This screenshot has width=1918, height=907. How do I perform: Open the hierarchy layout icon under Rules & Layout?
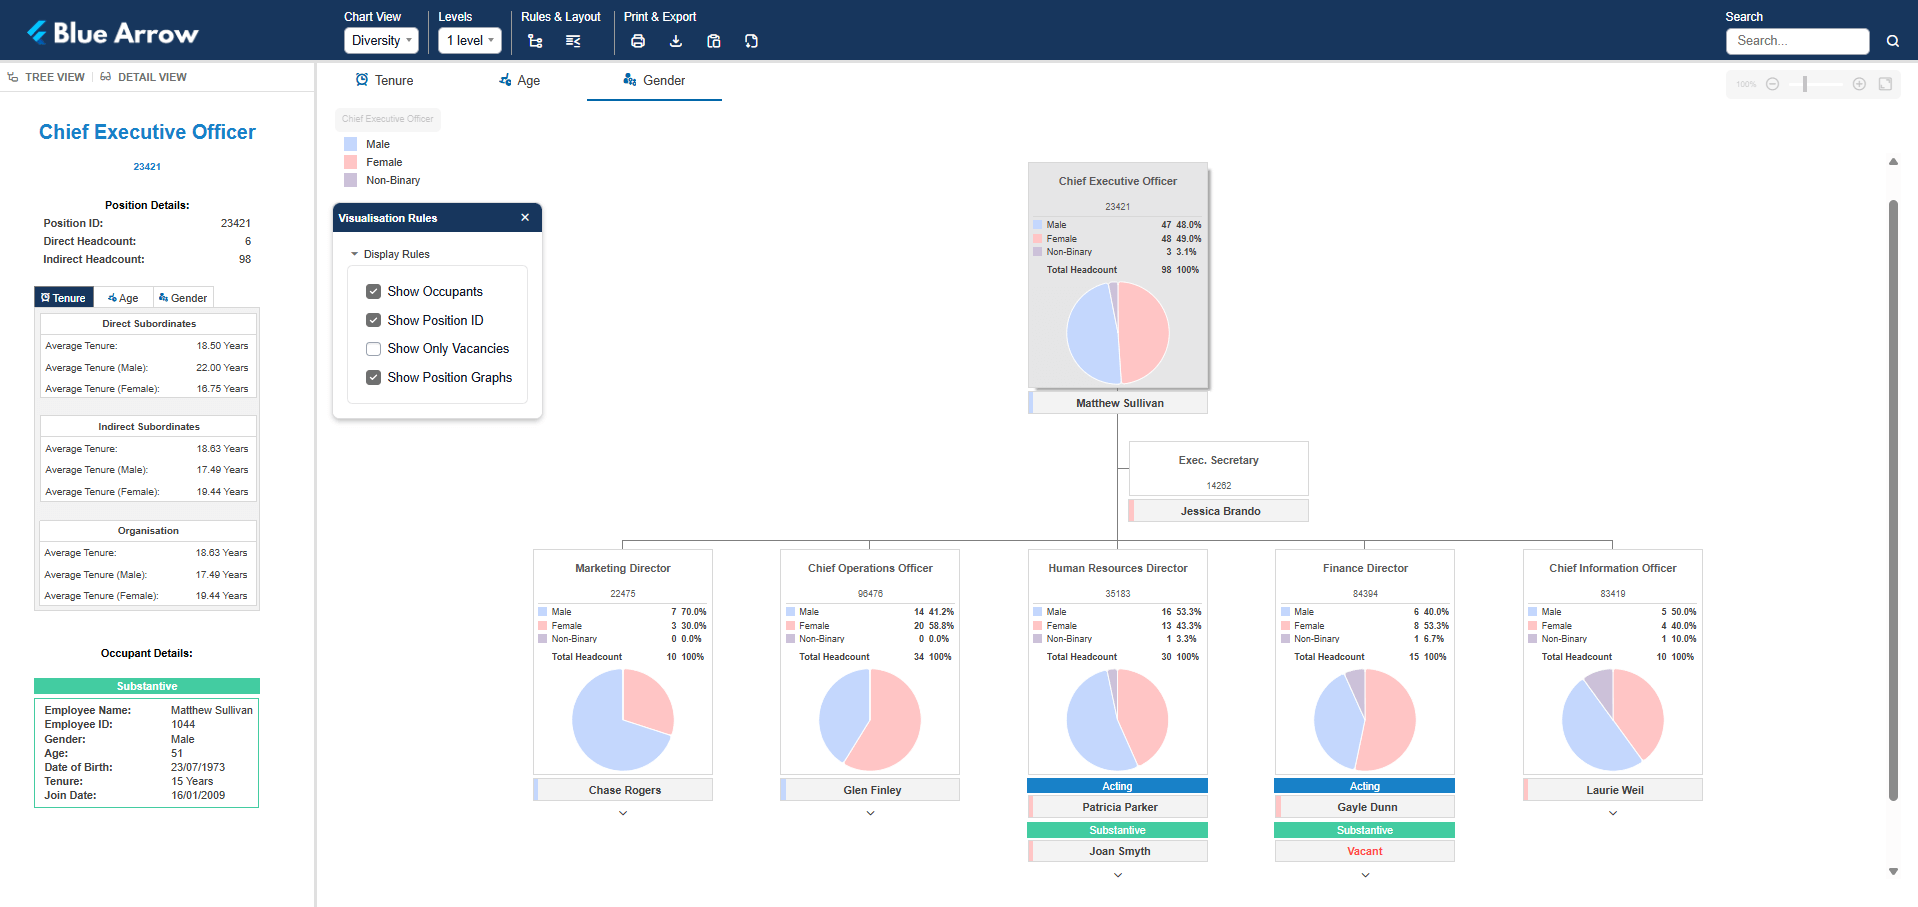(535, 41)
